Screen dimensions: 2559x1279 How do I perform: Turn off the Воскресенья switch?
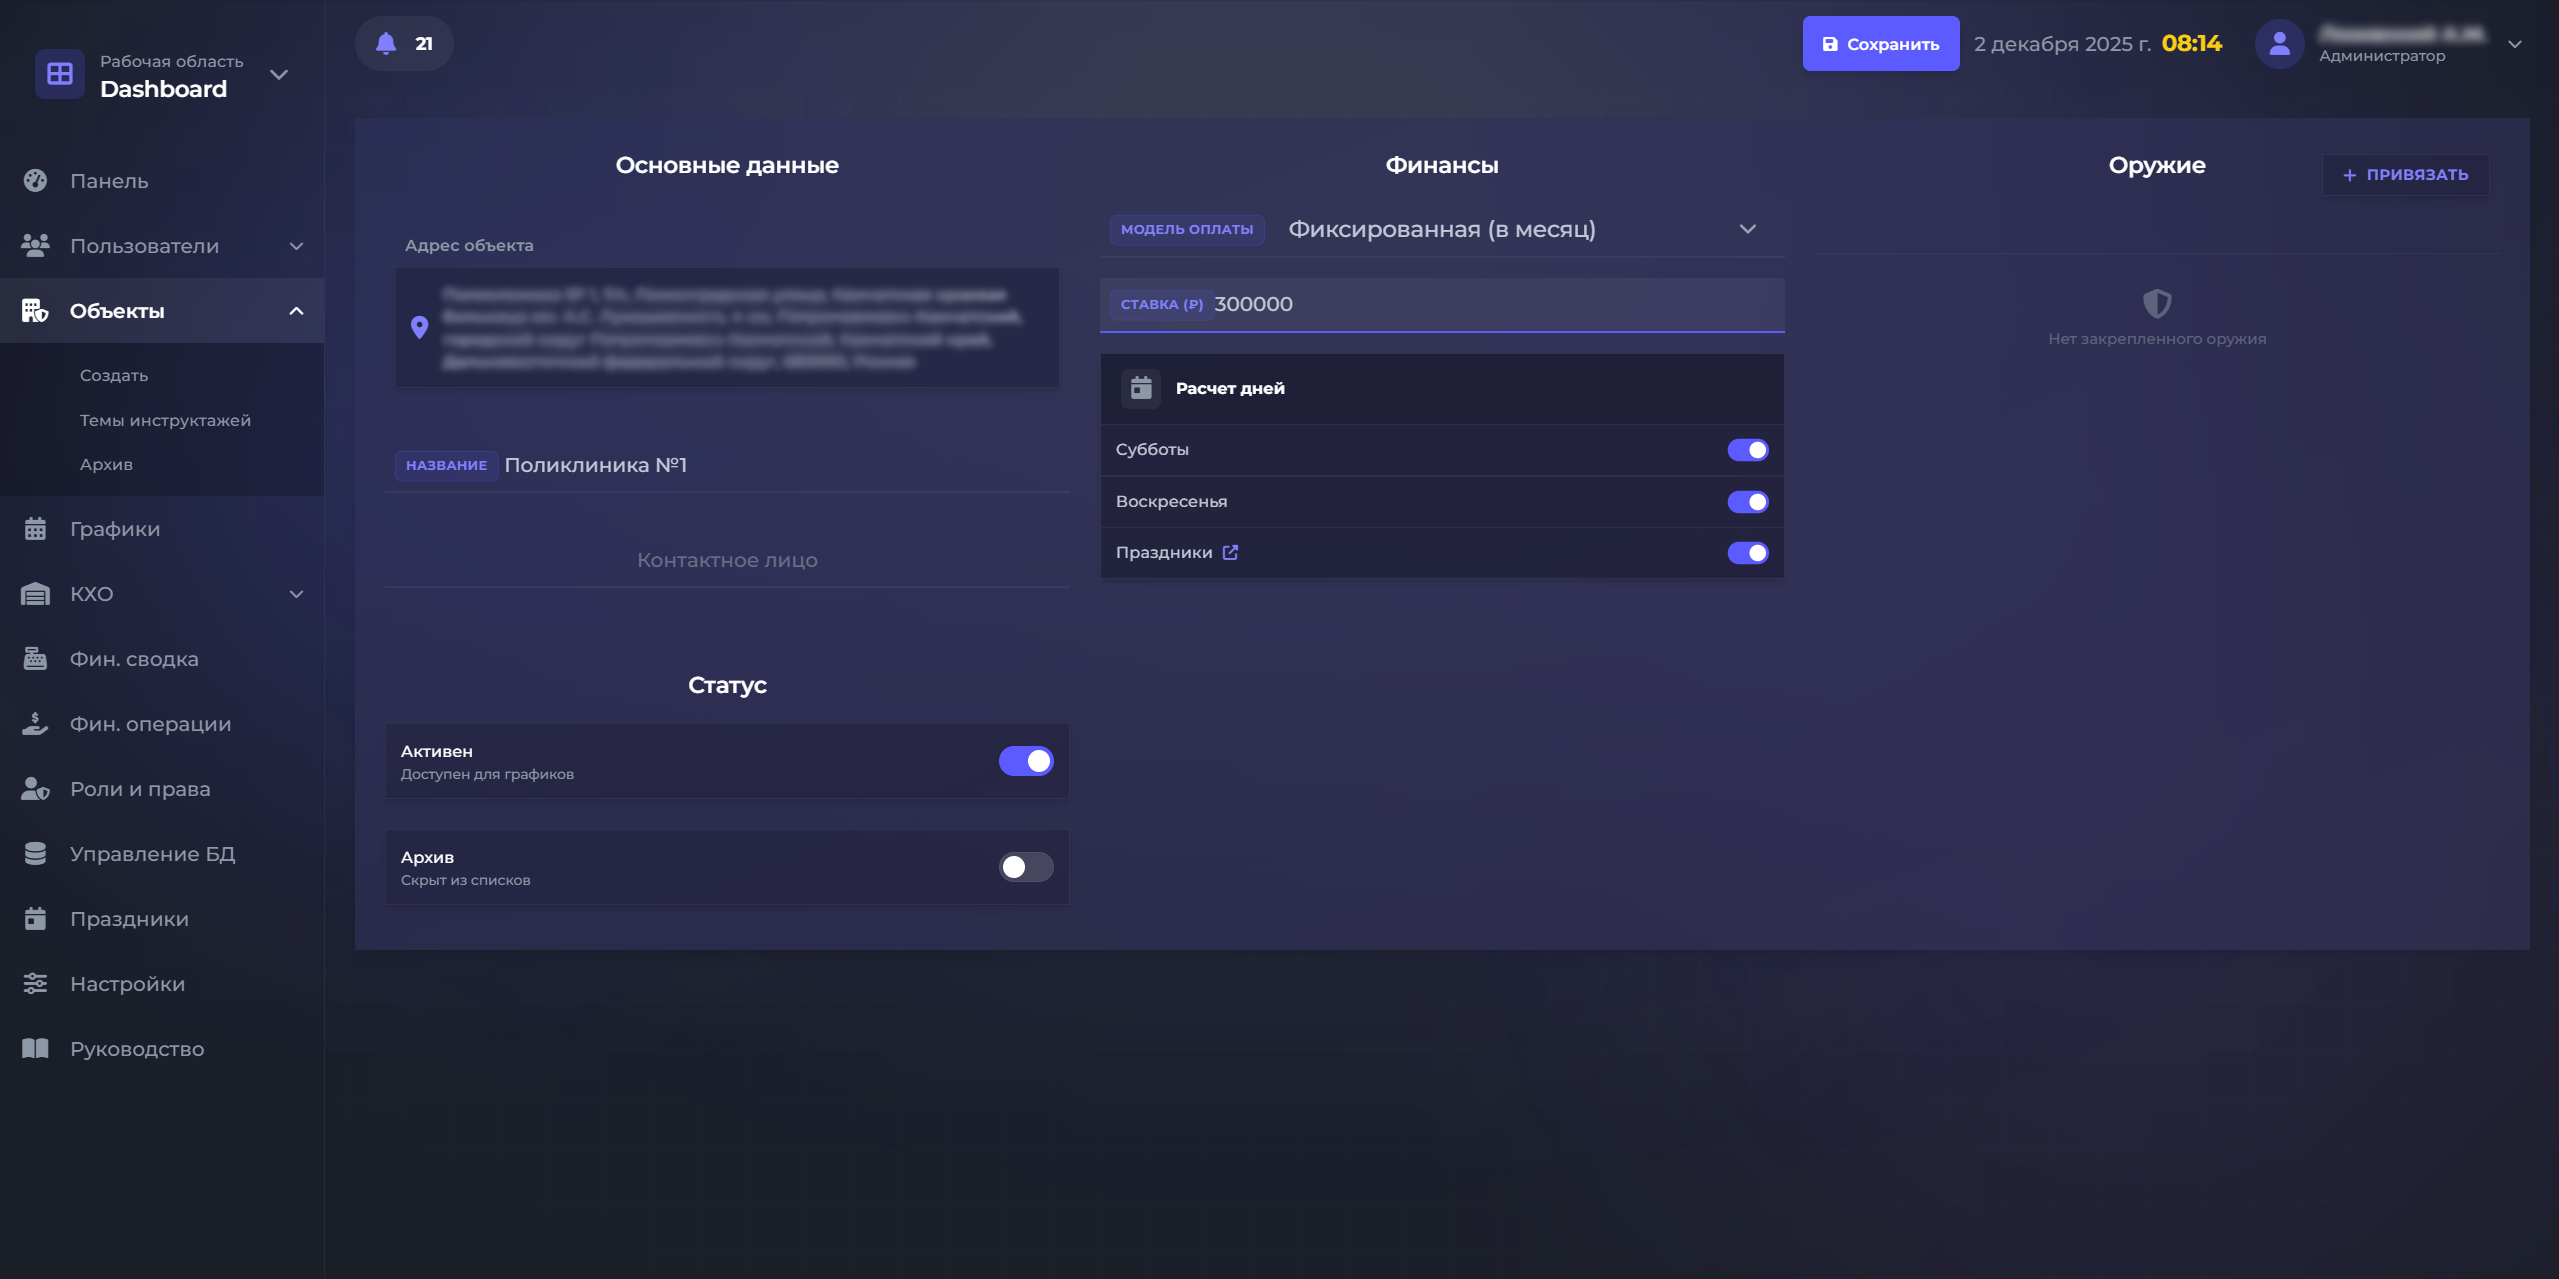coord(1747,502)
